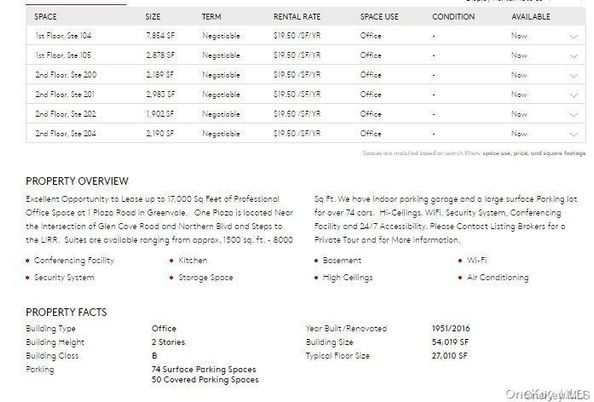Select the SPACE USE column header
594x402 pixels.
click(379, 17)
